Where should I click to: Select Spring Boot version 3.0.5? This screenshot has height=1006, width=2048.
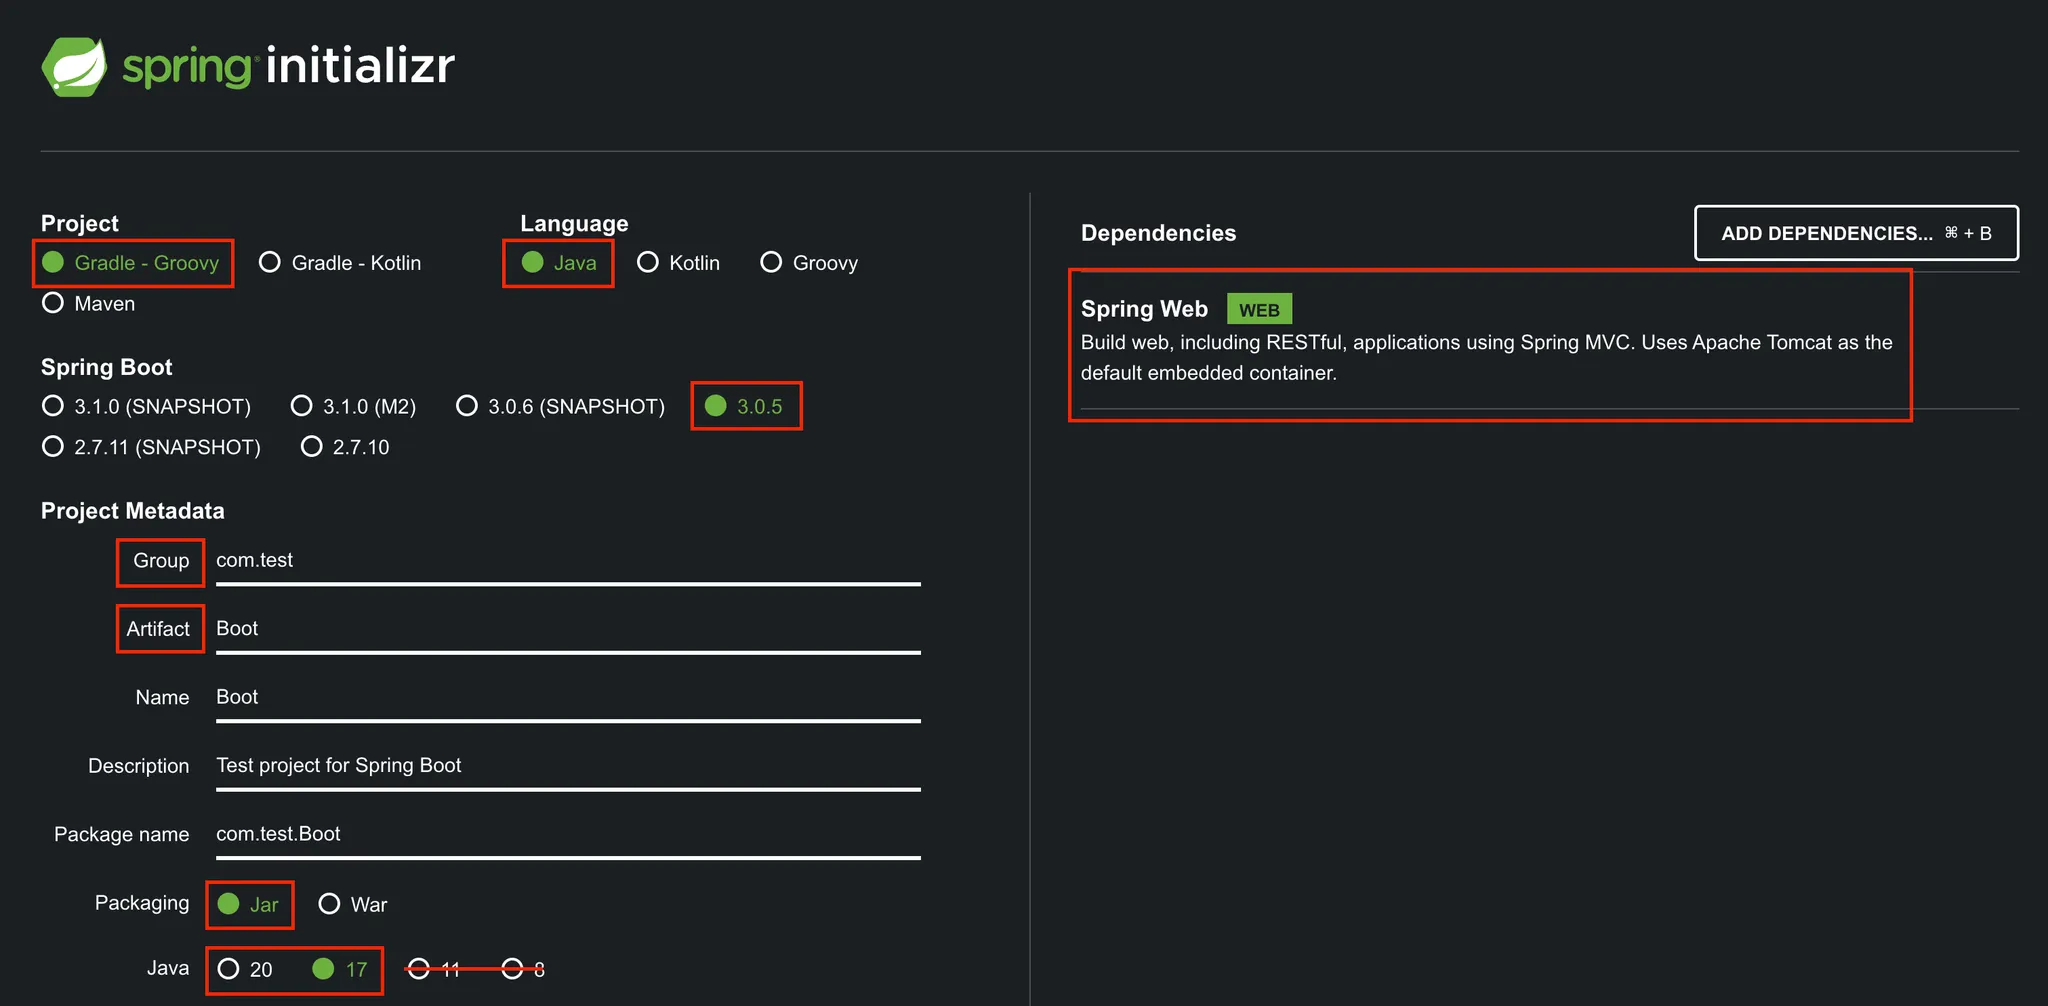[x=744, y=406]
